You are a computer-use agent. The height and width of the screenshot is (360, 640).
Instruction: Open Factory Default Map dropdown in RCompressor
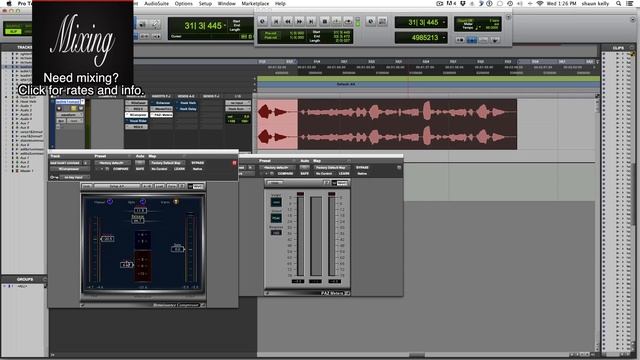pos(168,163)
